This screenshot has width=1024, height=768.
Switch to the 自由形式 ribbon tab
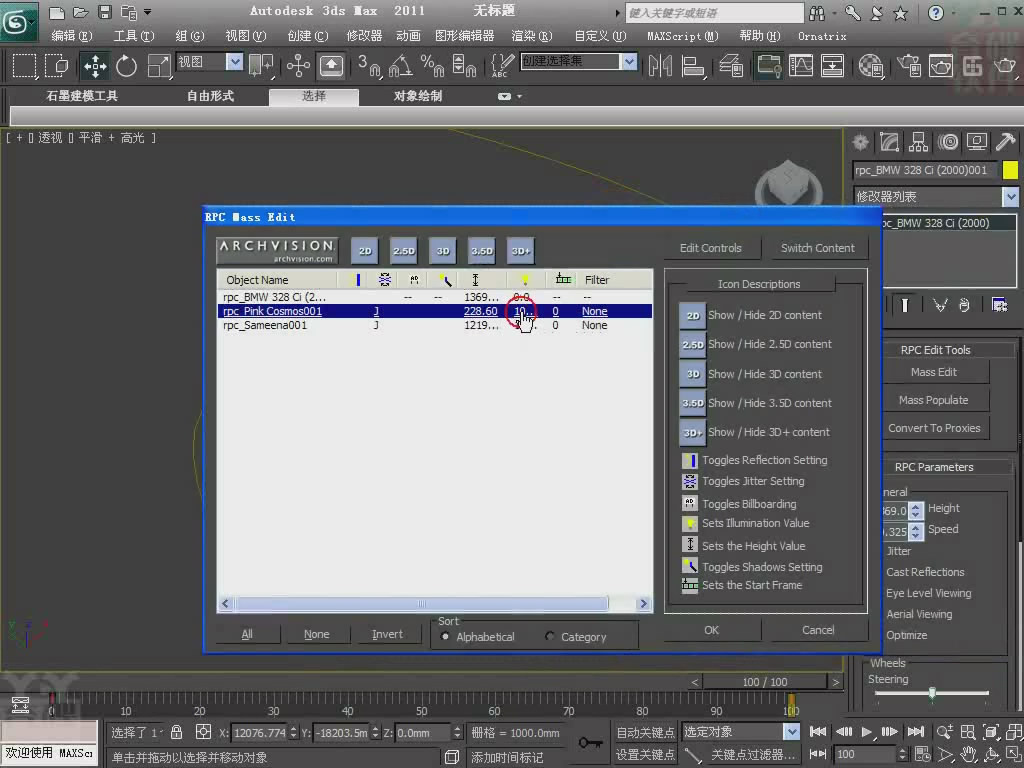[x=210, y=96]
